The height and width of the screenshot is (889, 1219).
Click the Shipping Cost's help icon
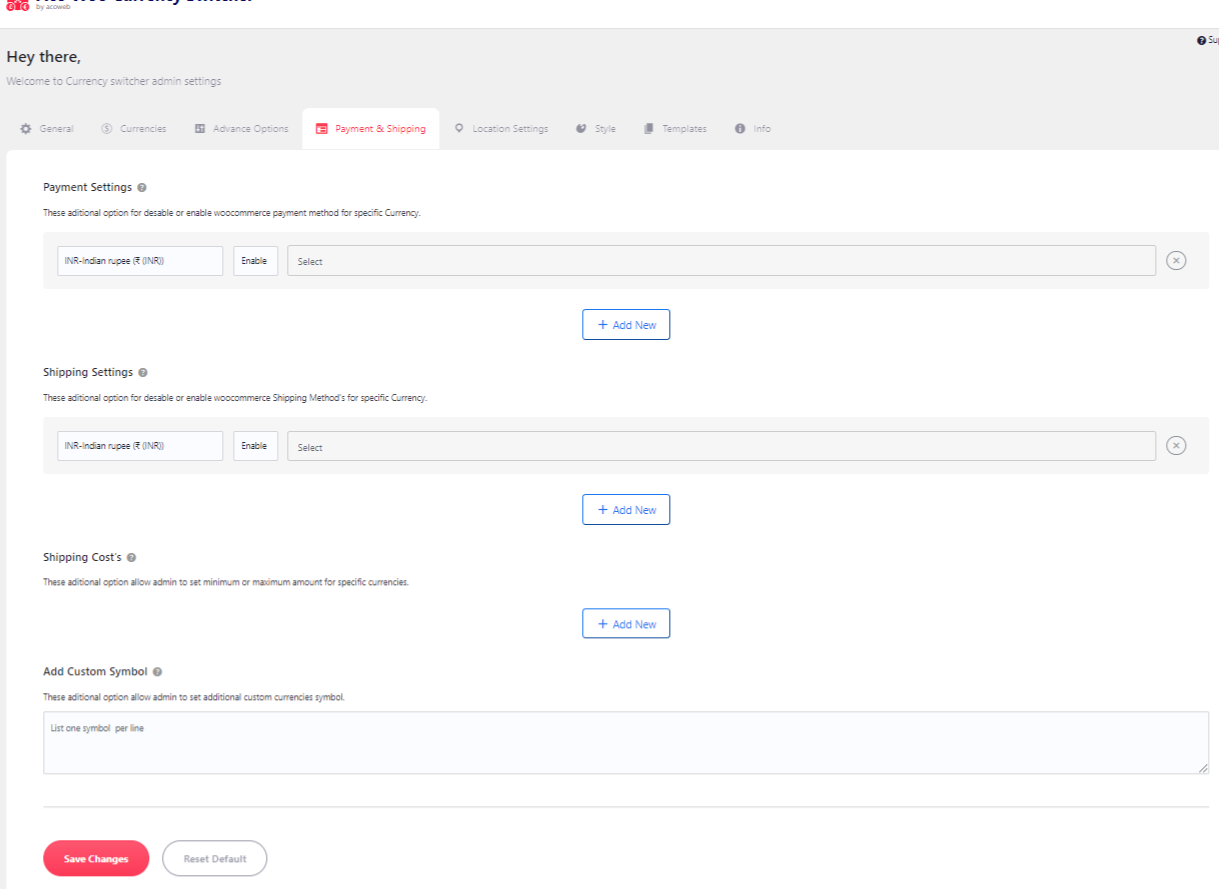pyautogui.click(x=131, y=558)
